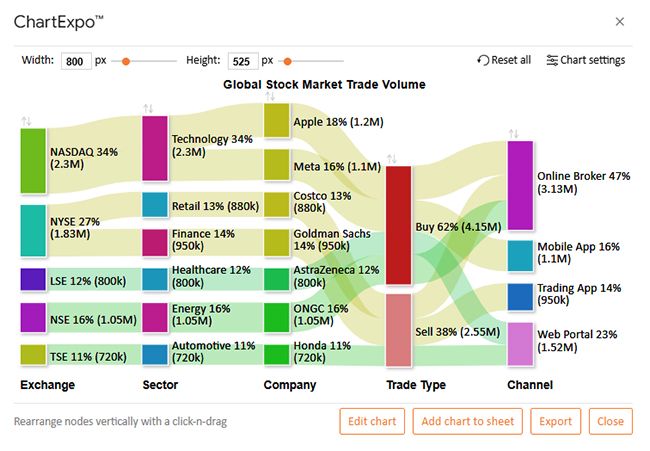This screenshot has height=451, width=650.
Task: Select the red Buy node bar
Action: [398, 226]
